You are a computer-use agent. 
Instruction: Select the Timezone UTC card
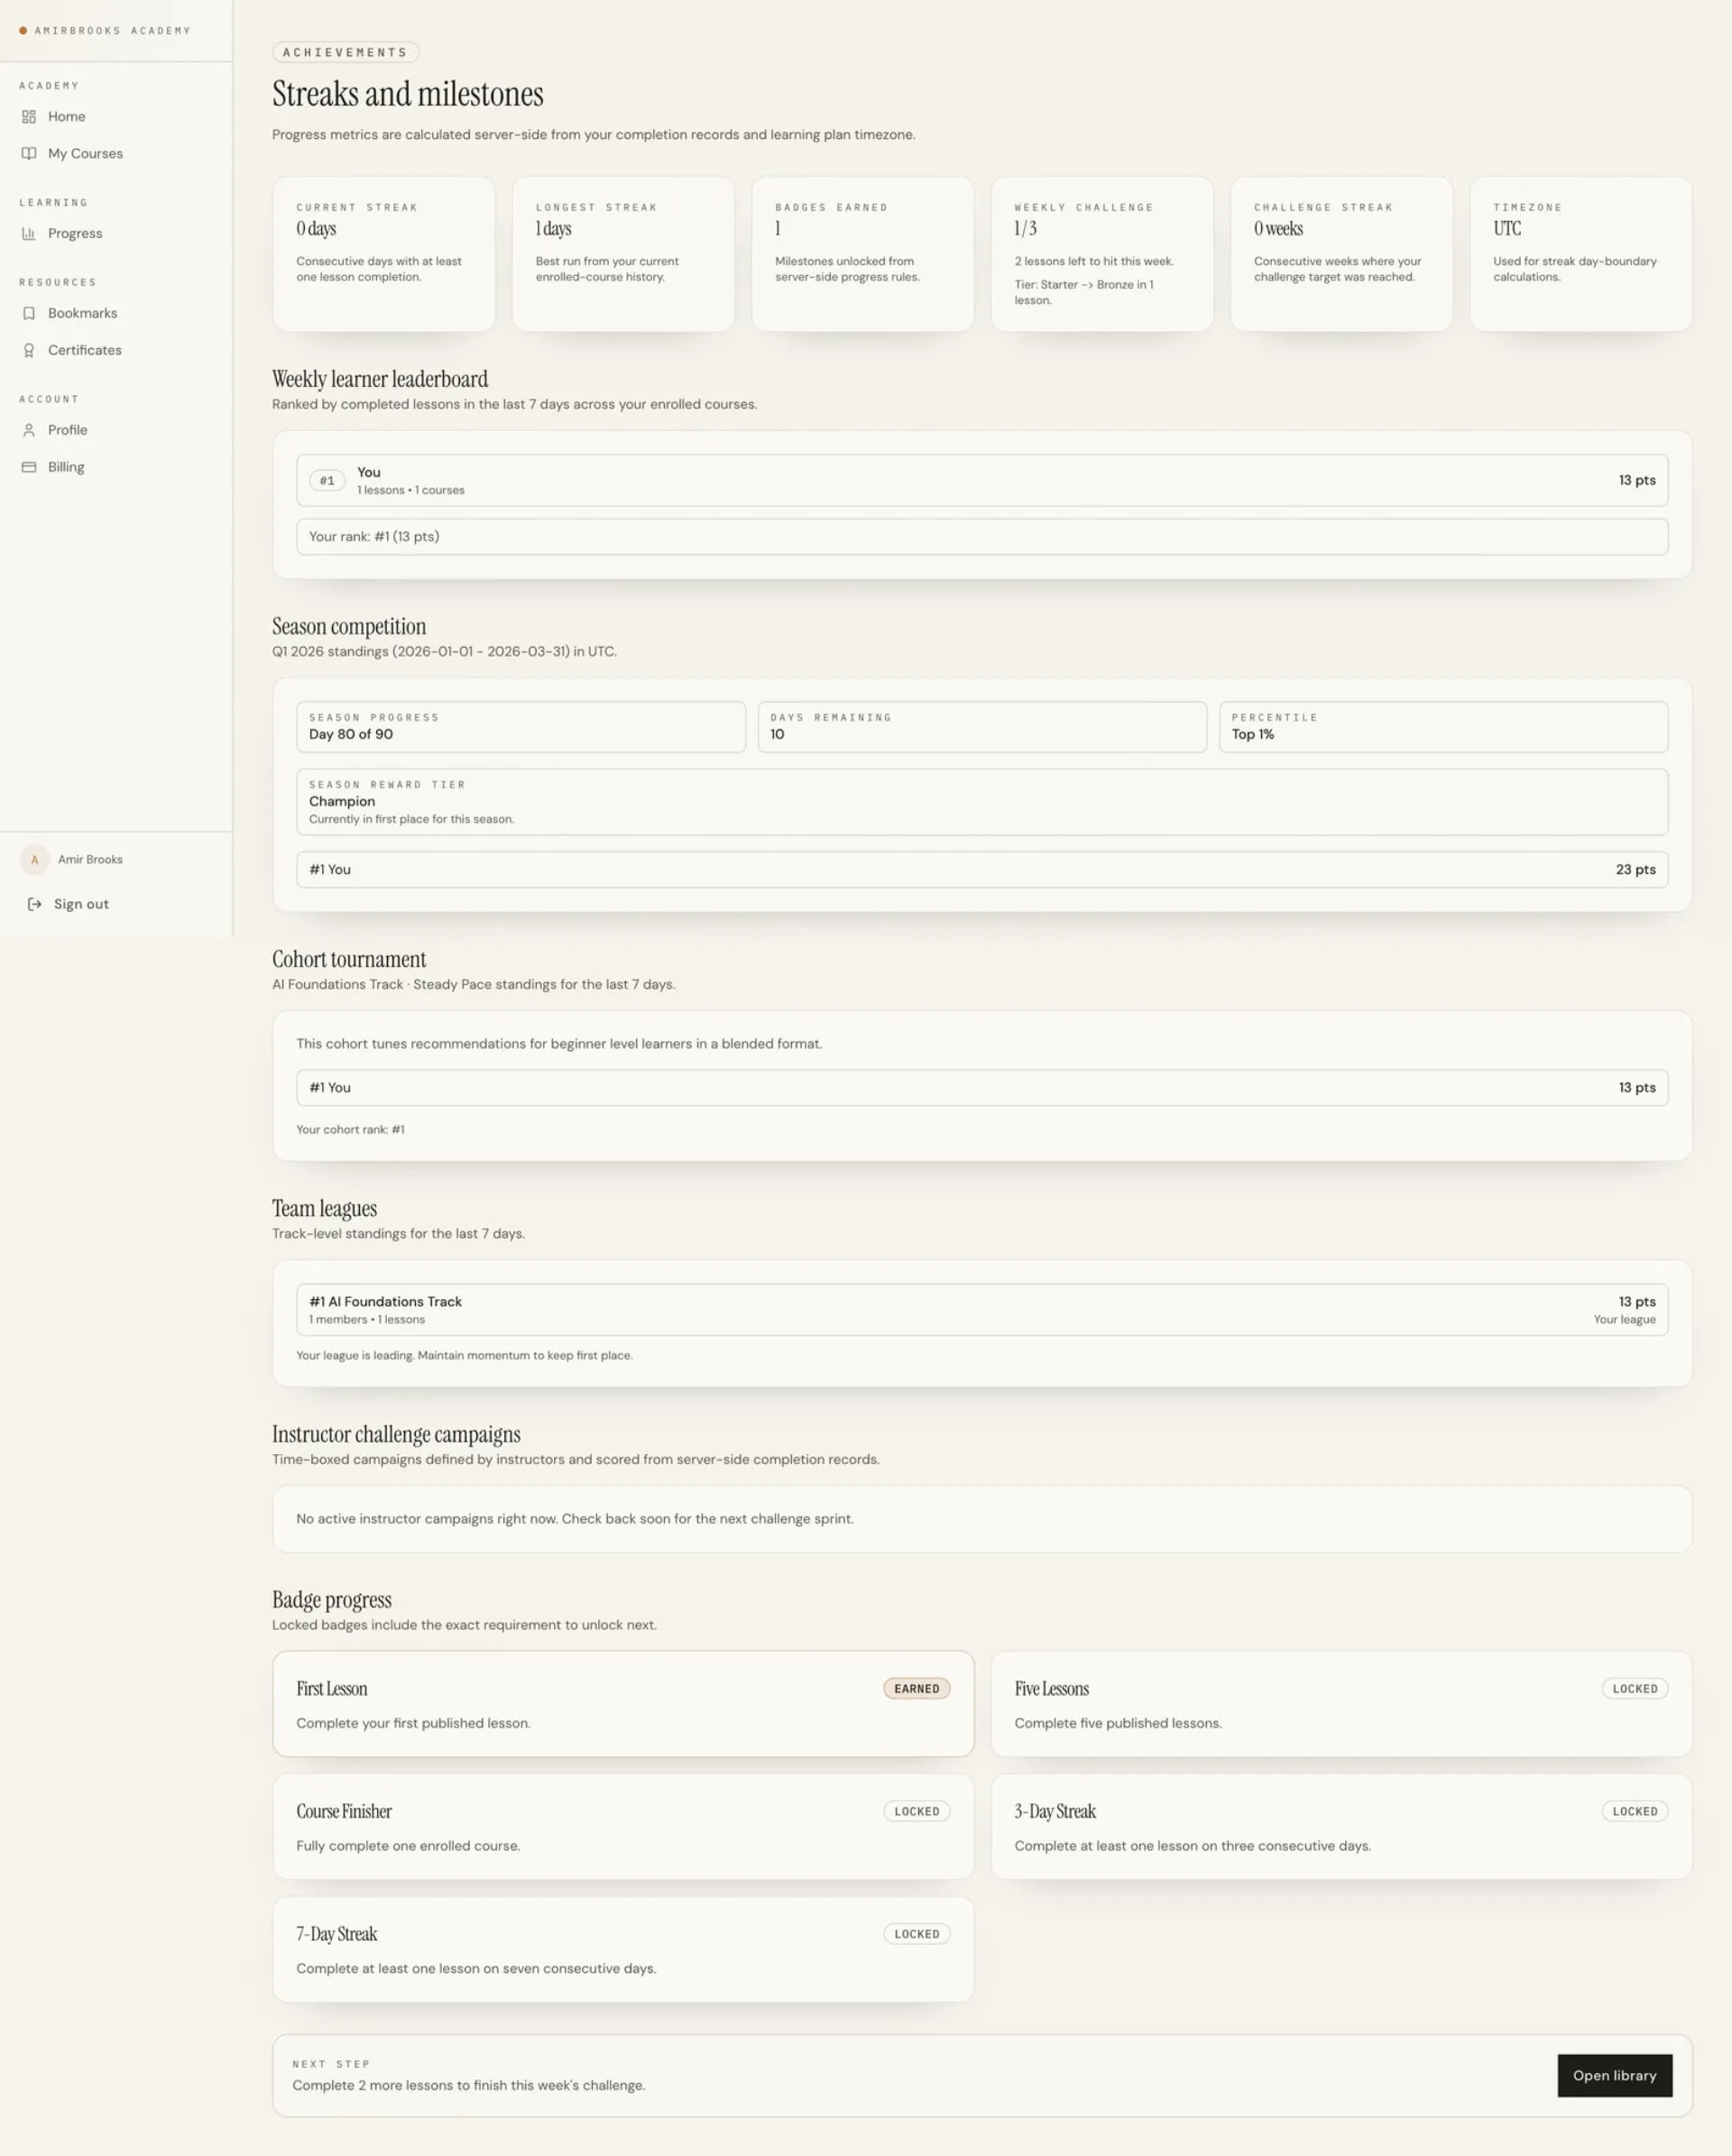(x=1581, y=254)
